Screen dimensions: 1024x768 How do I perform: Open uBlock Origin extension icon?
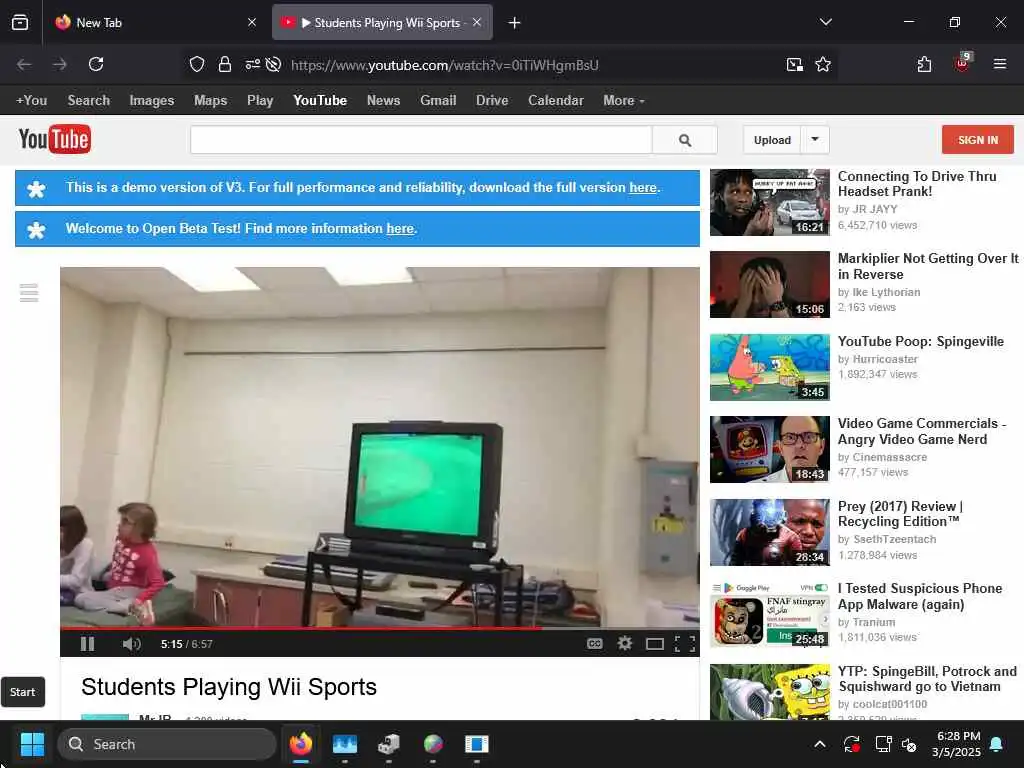coord(963,63)
